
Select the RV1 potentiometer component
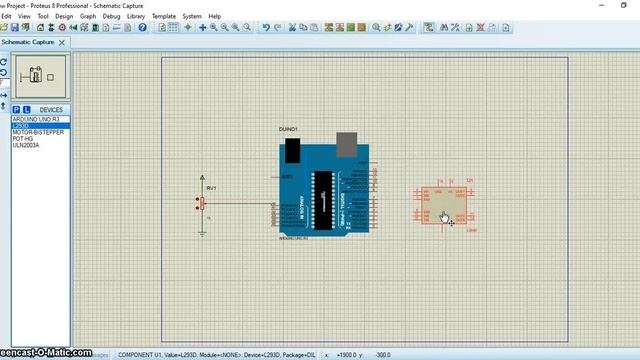[202, 205]
